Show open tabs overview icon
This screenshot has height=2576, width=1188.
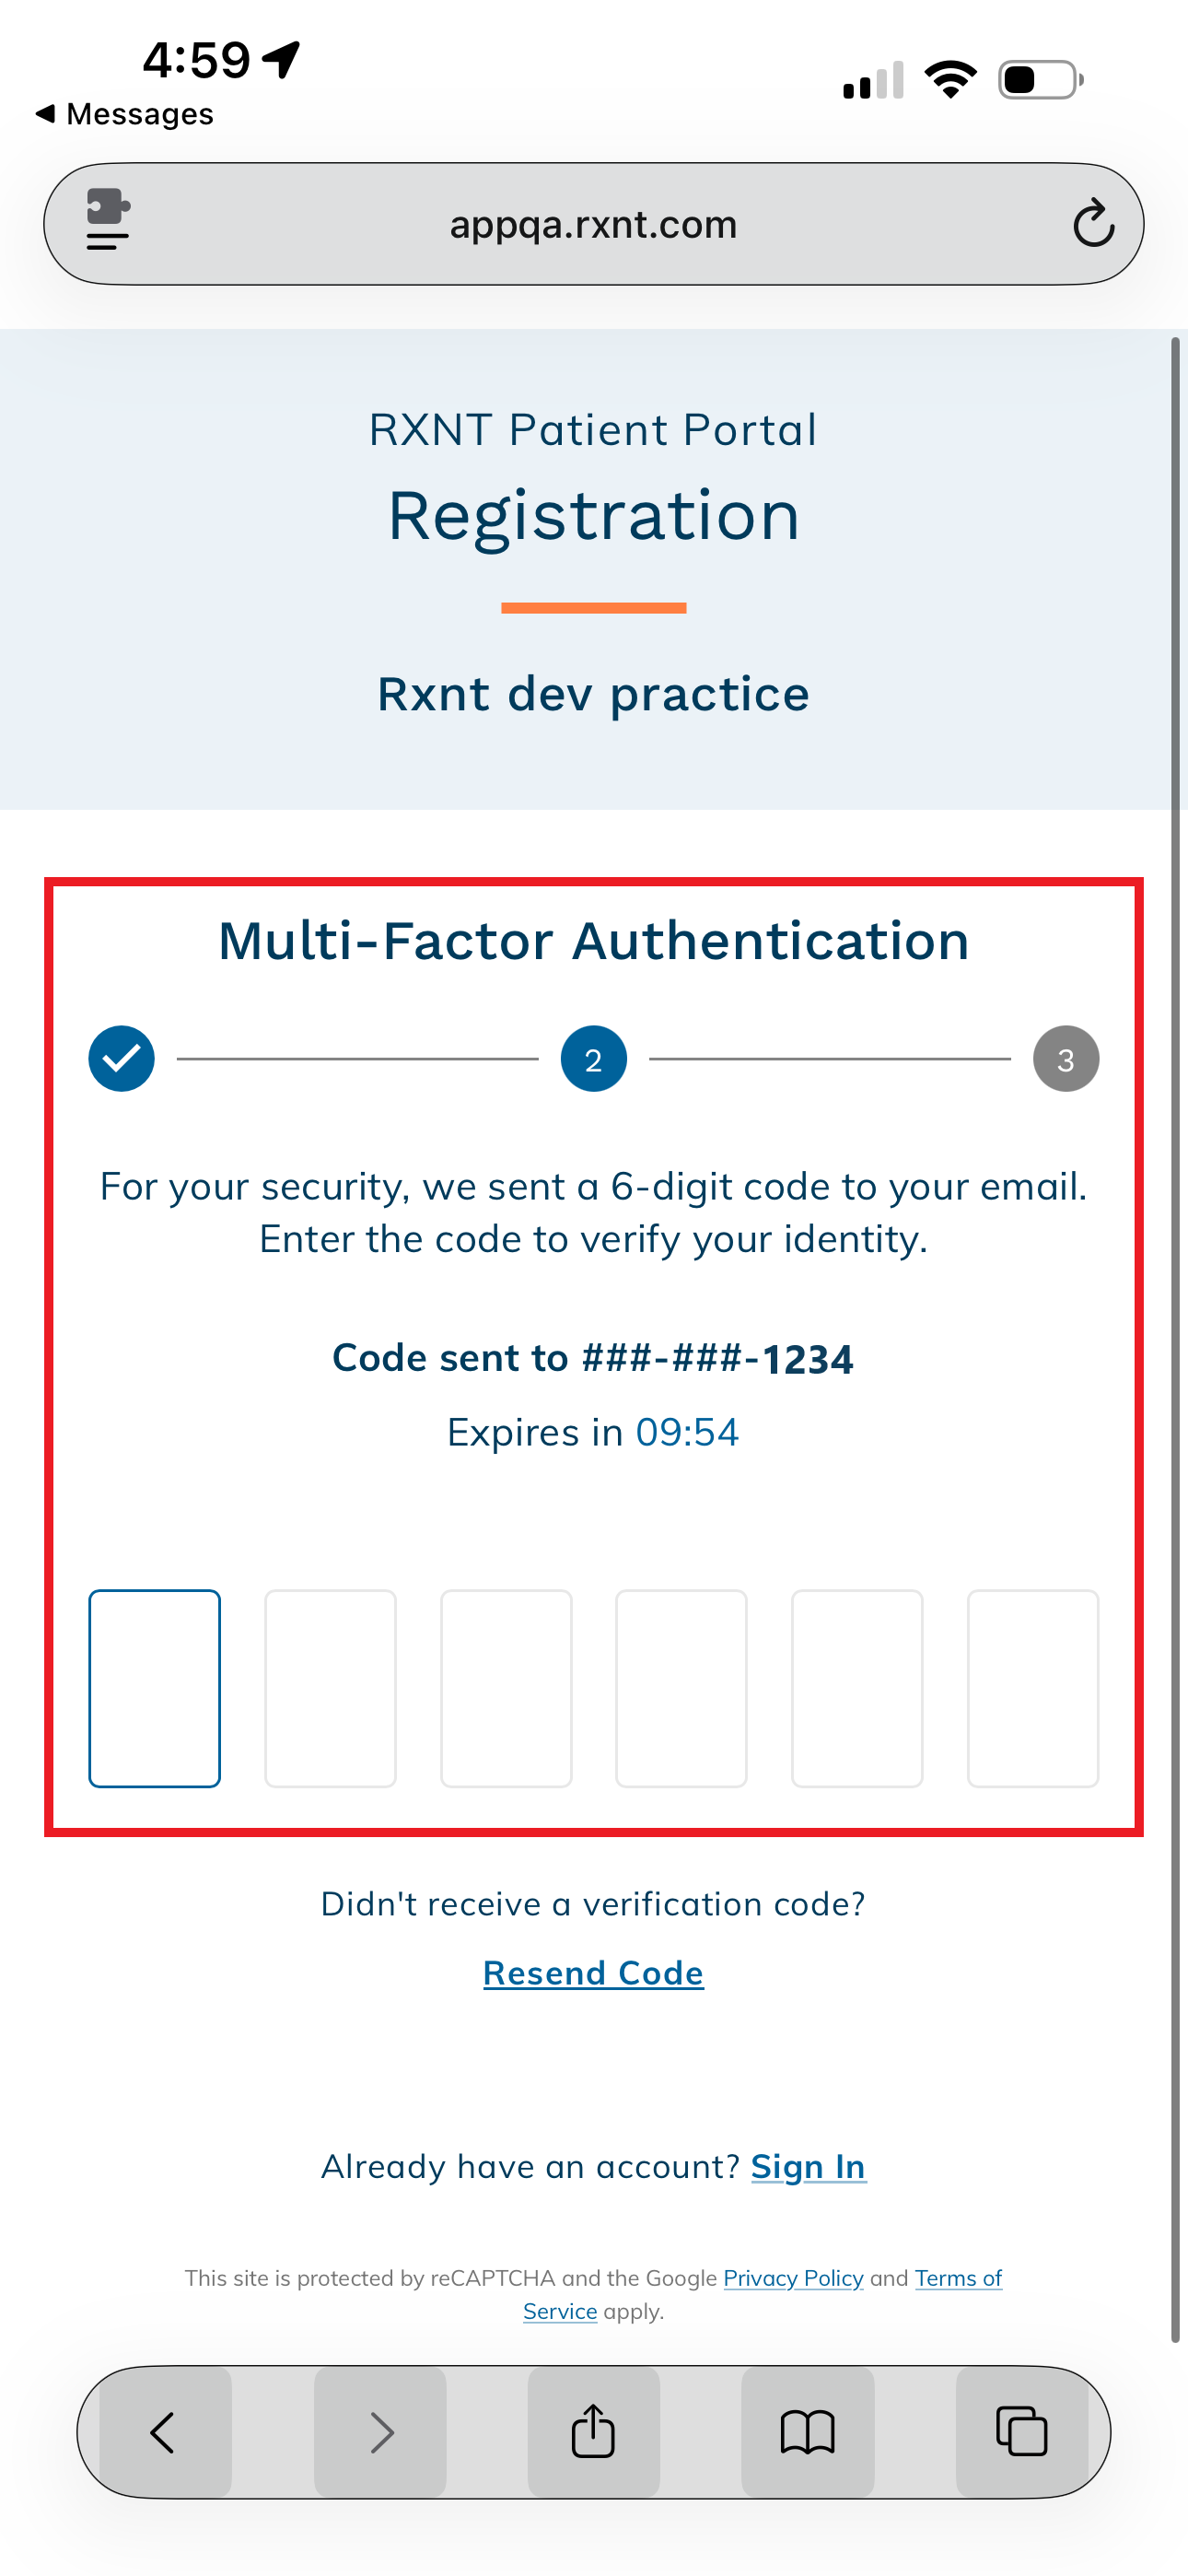1021,2431
